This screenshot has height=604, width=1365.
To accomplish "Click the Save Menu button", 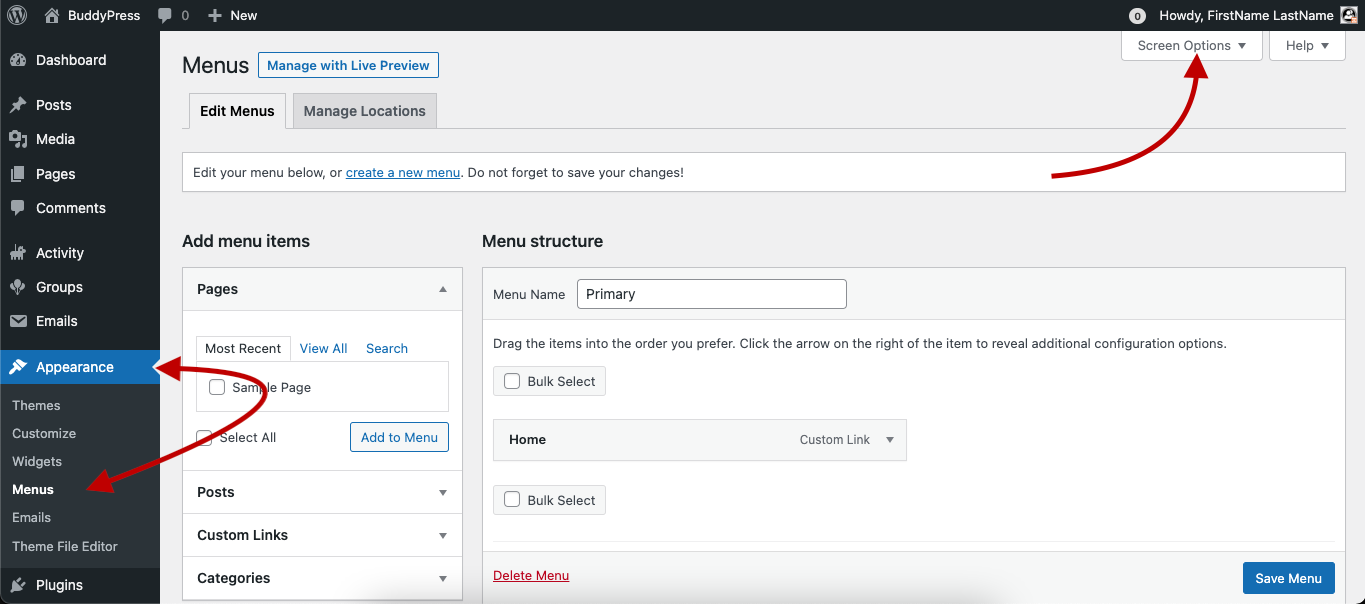I will tap(1289, 578).
